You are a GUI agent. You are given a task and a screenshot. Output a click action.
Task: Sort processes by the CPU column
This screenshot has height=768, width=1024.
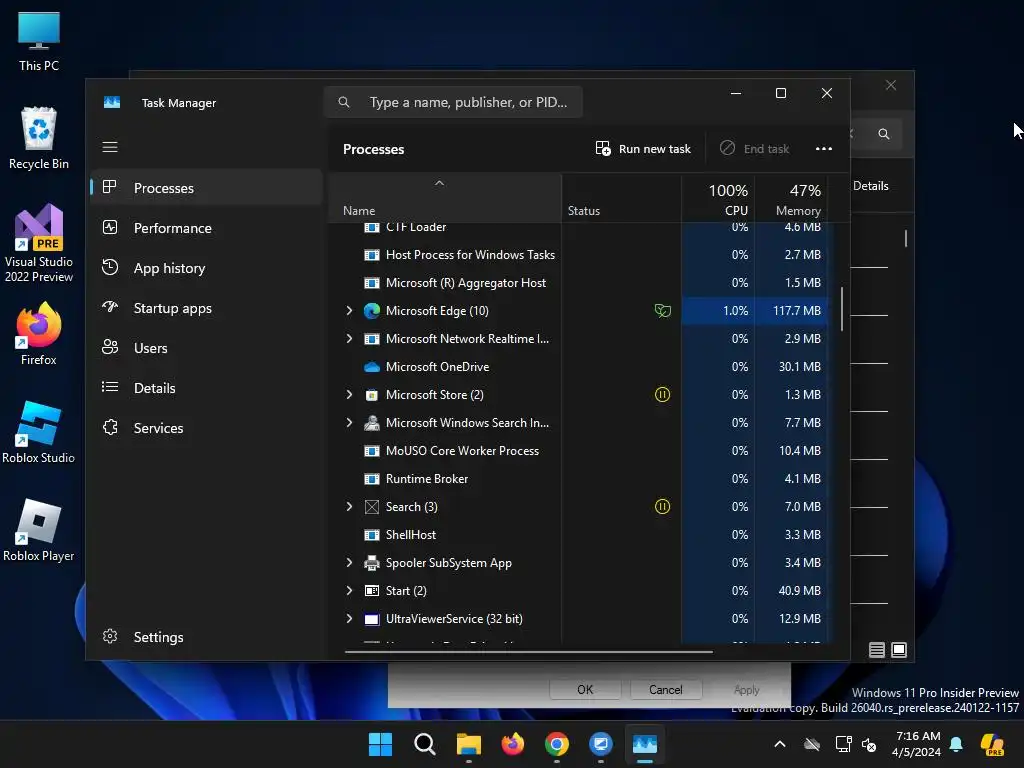point(718,199)
